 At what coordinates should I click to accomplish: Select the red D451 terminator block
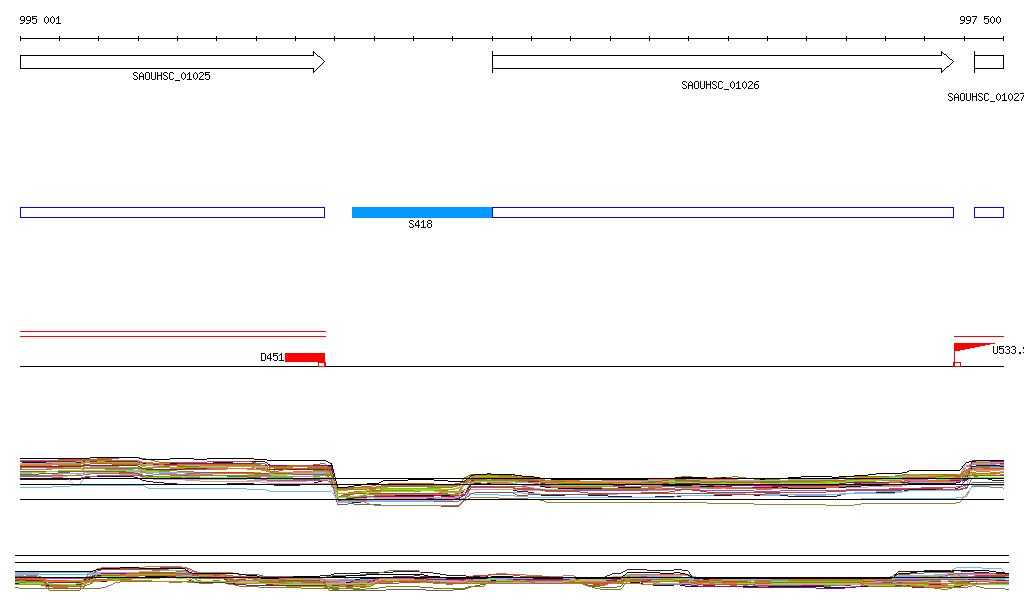coord(305,357)
